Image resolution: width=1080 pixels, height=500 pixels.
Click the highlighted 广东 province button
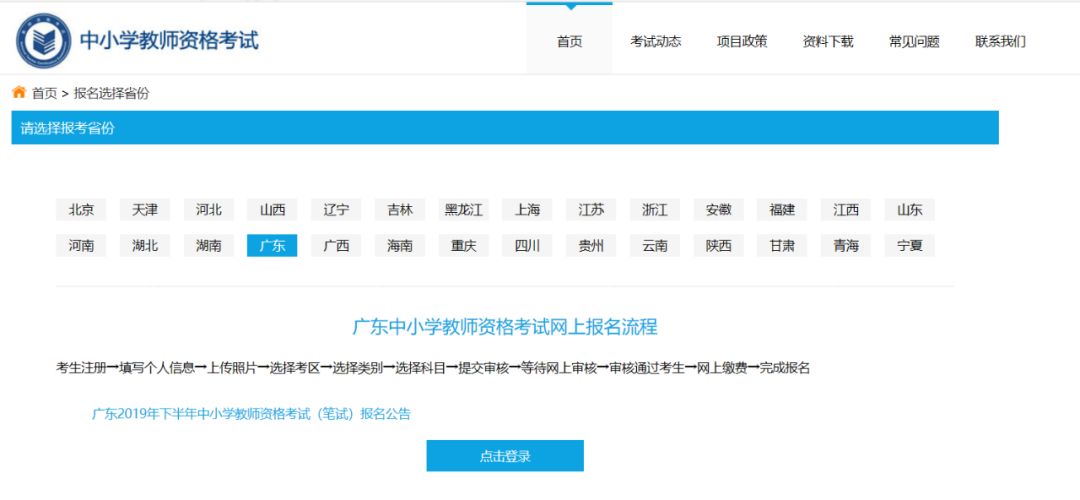(272, 246)
